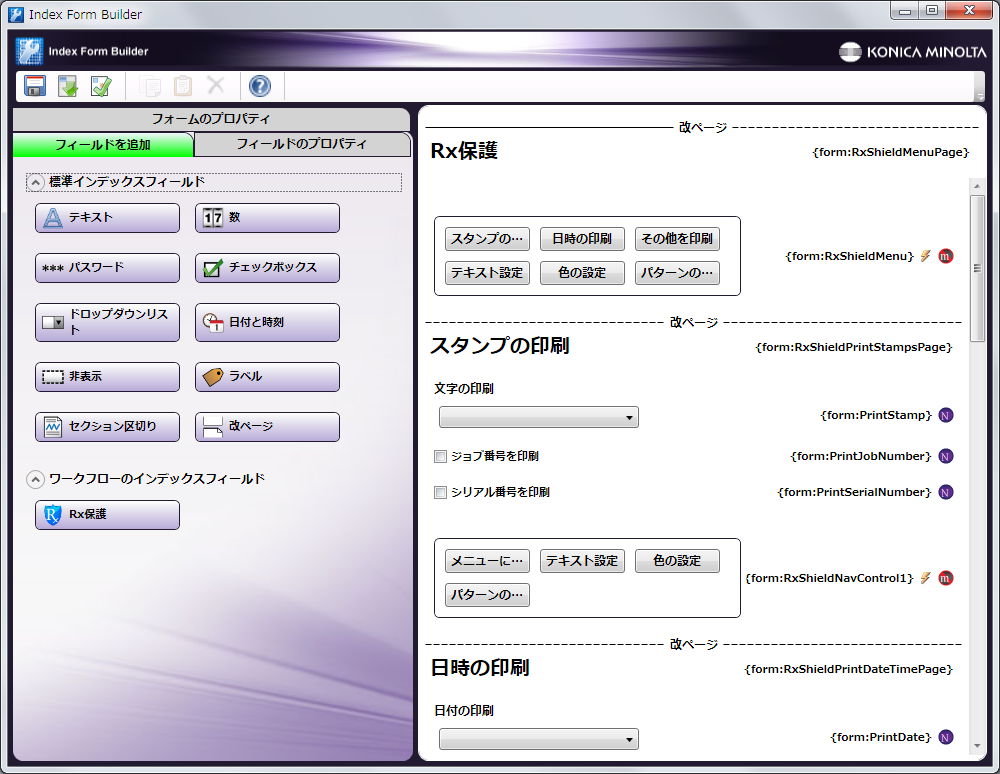The width and height of the screenshot is (1000, 774).
Task: Add a 改ページ (page break) field
Action: tap(267, 427)
